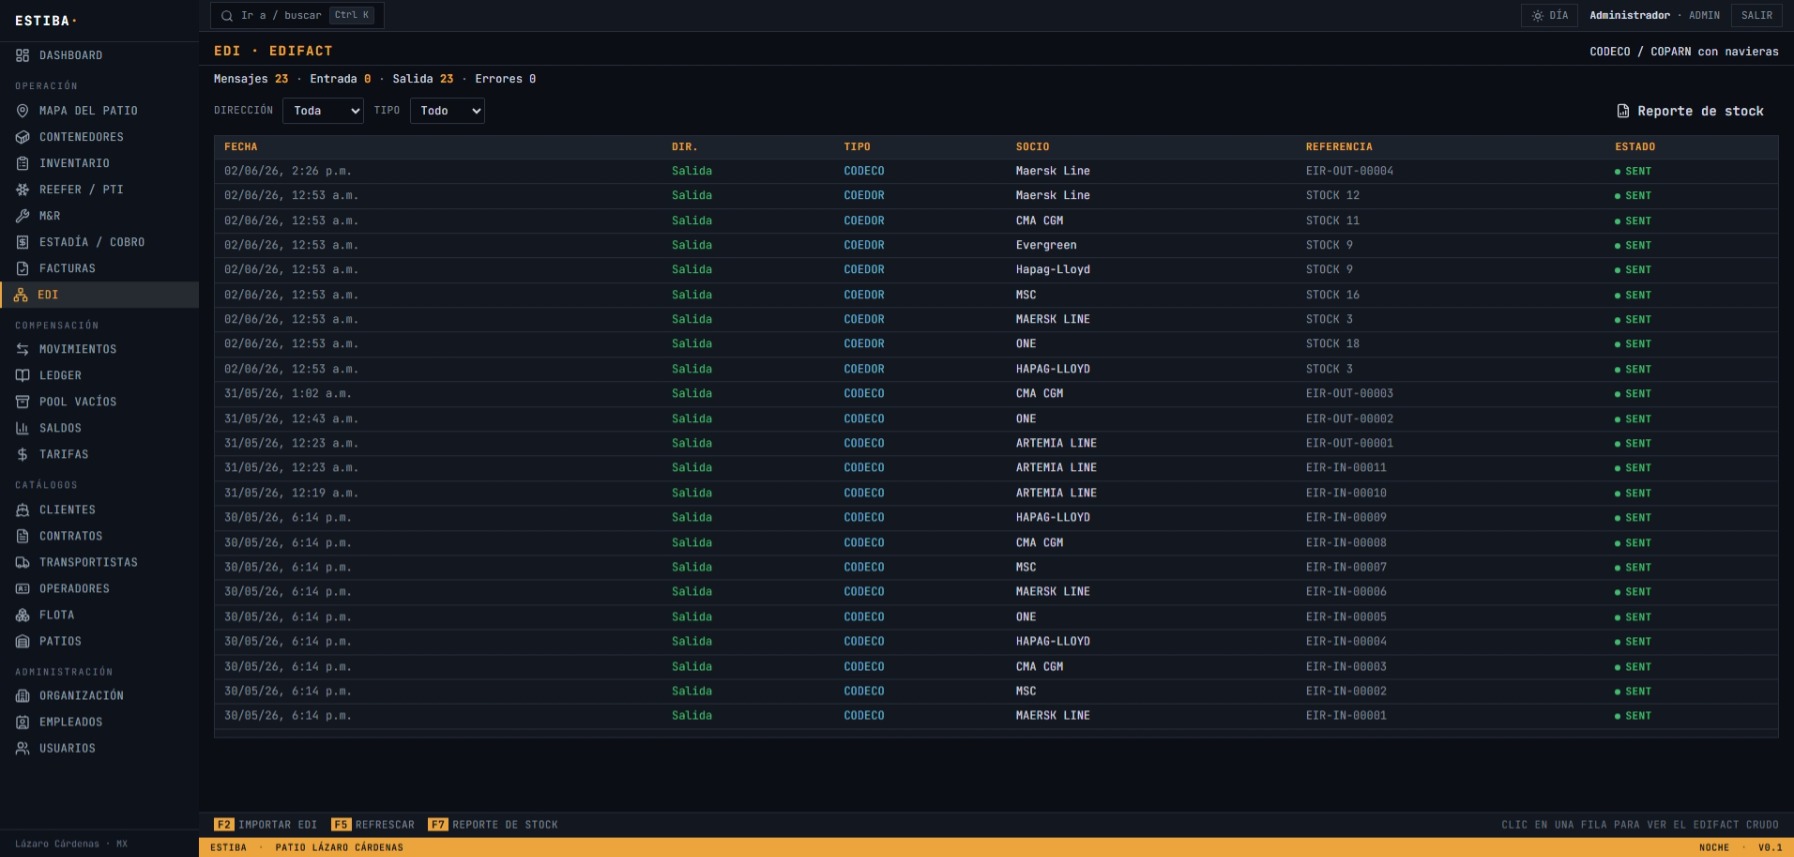Click SENT status of EIR-IN-00002 row
1794x857 pixels.
click(x=1633, y=692)
